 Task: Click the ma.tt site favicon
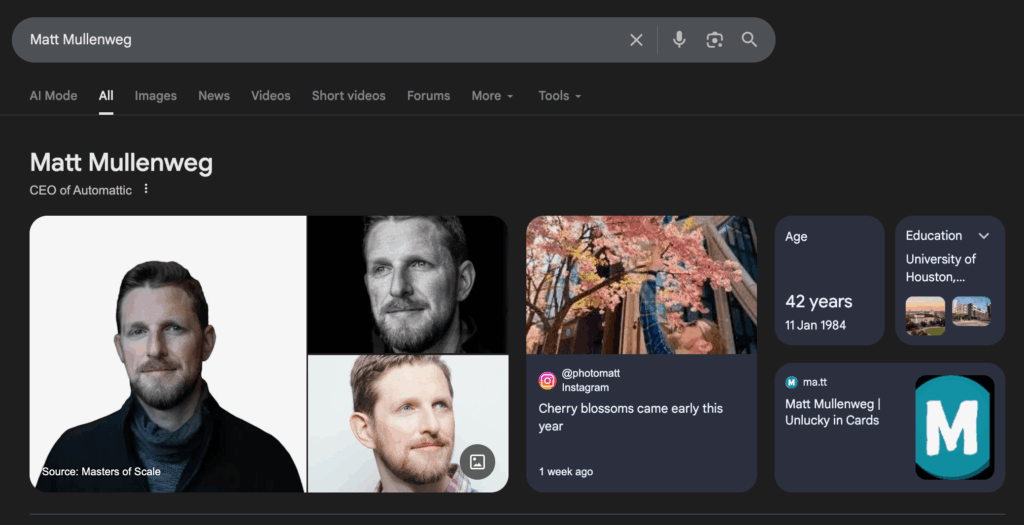click(791, 382)
